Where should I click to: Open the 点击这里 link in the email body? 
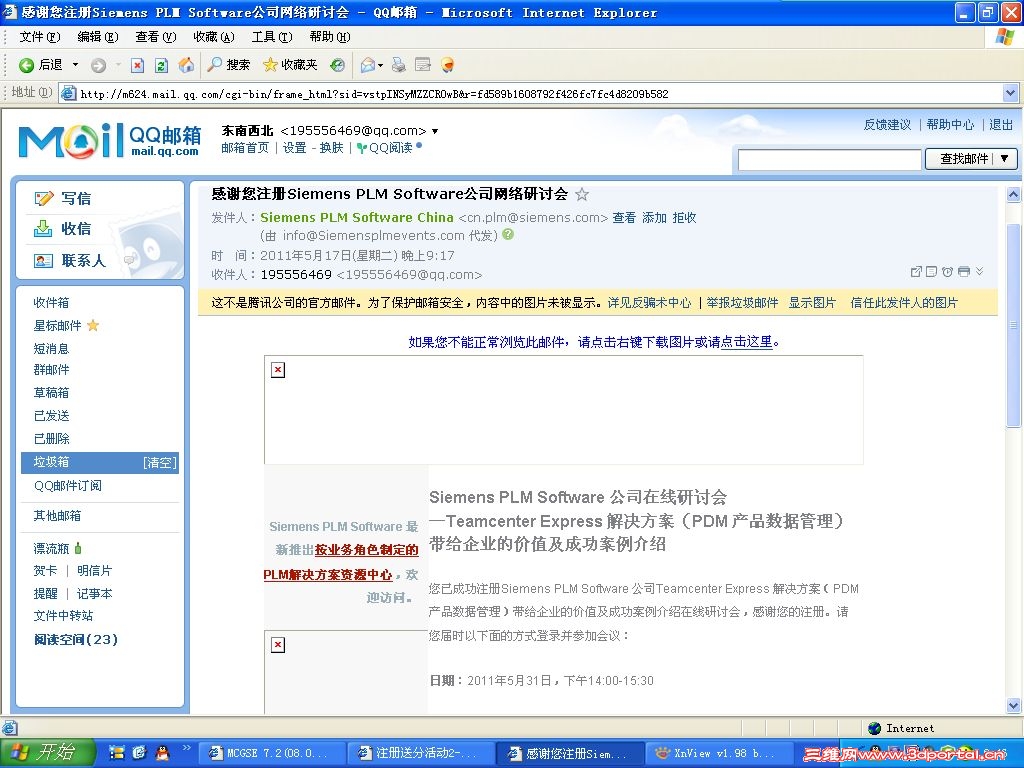coord(746,342)
